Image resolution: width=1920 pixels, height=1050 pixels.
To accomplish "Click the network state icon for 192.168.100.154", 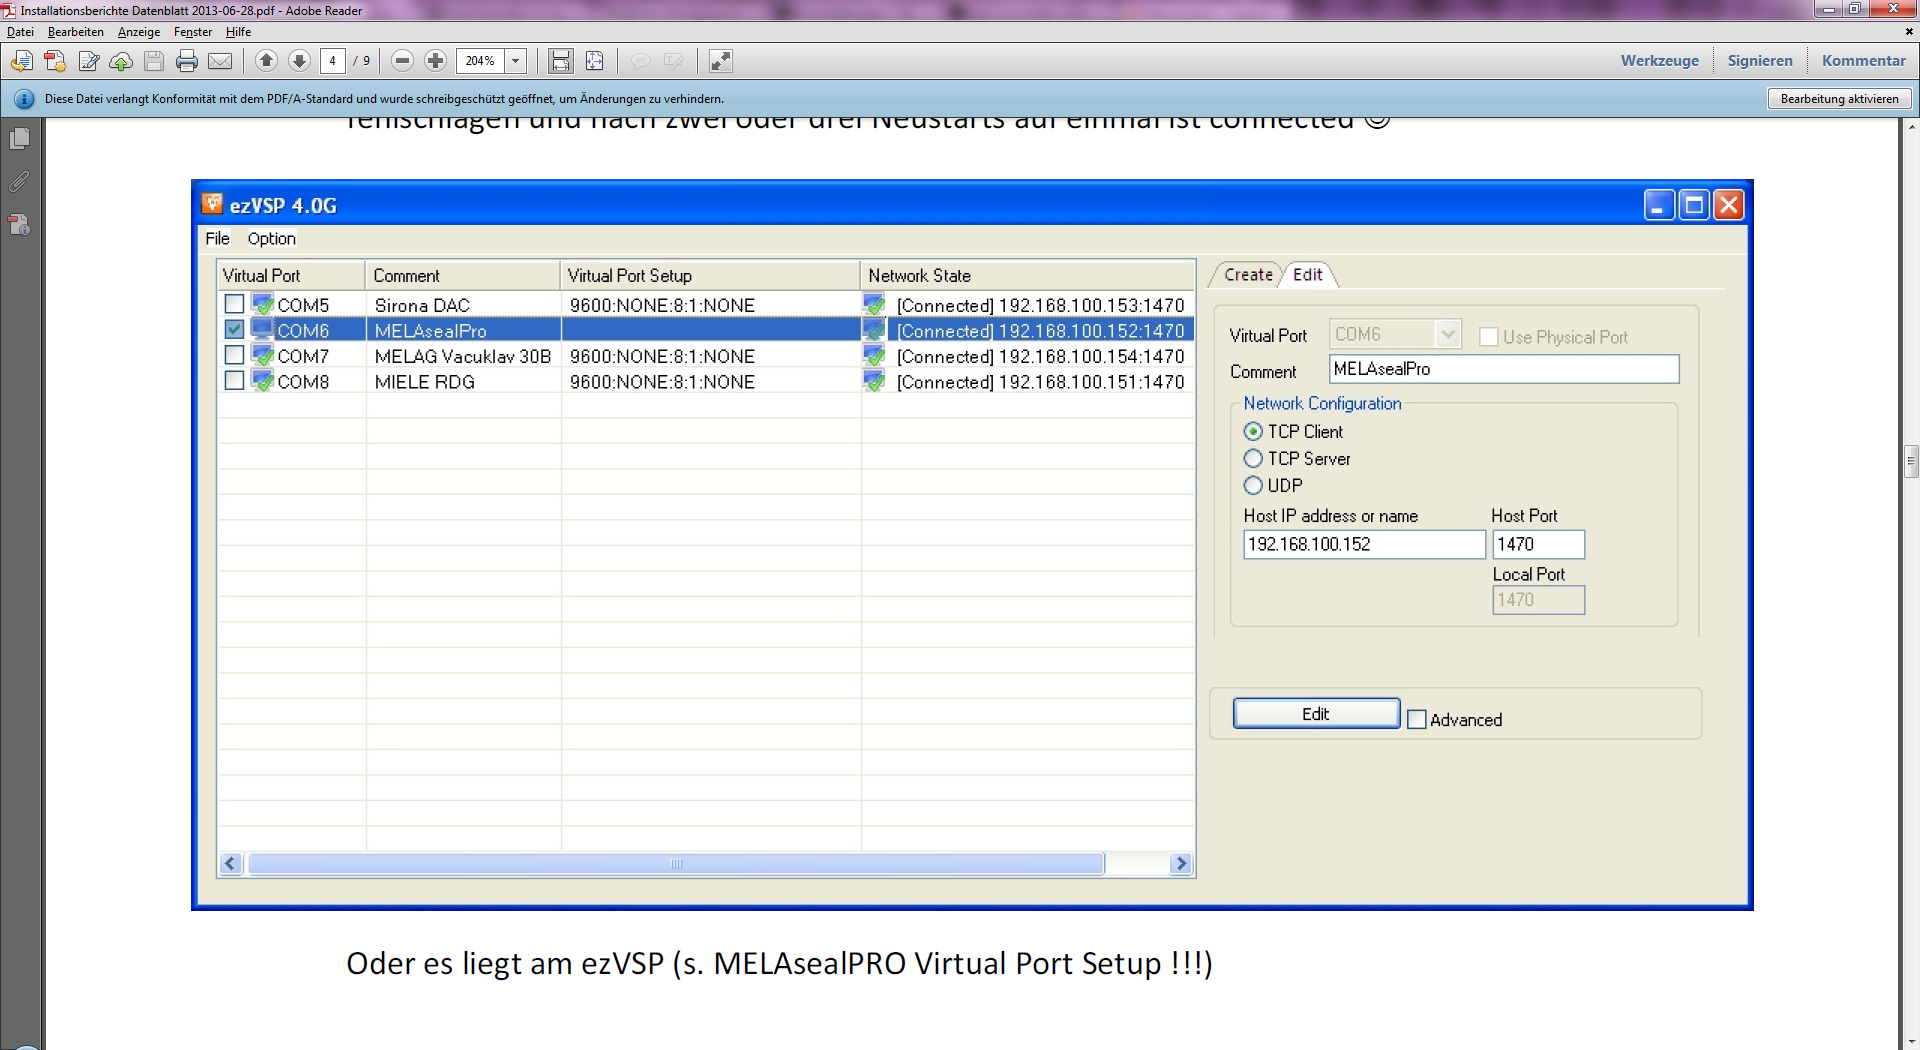I will pyautogui.click(x=874, y=356).
